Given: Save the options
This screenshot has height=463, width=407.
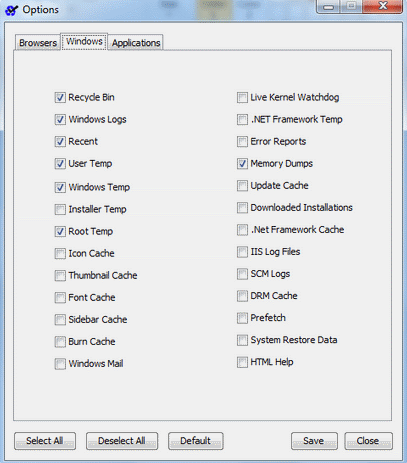Looking at the screenshot, I should (314, 441).
